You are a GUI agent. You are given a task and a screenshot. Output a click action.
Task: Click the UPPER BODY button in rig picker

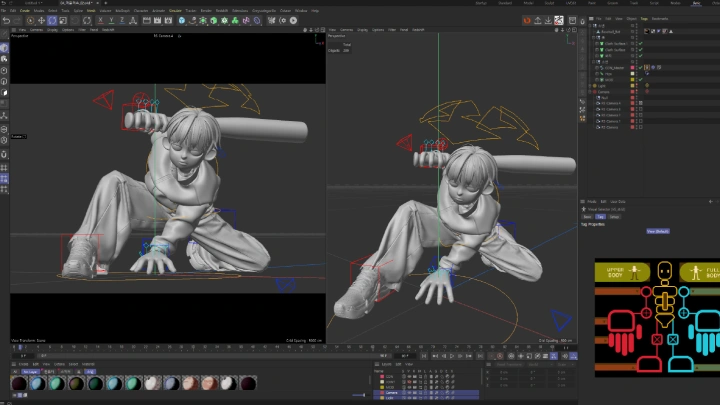(621, 272)
